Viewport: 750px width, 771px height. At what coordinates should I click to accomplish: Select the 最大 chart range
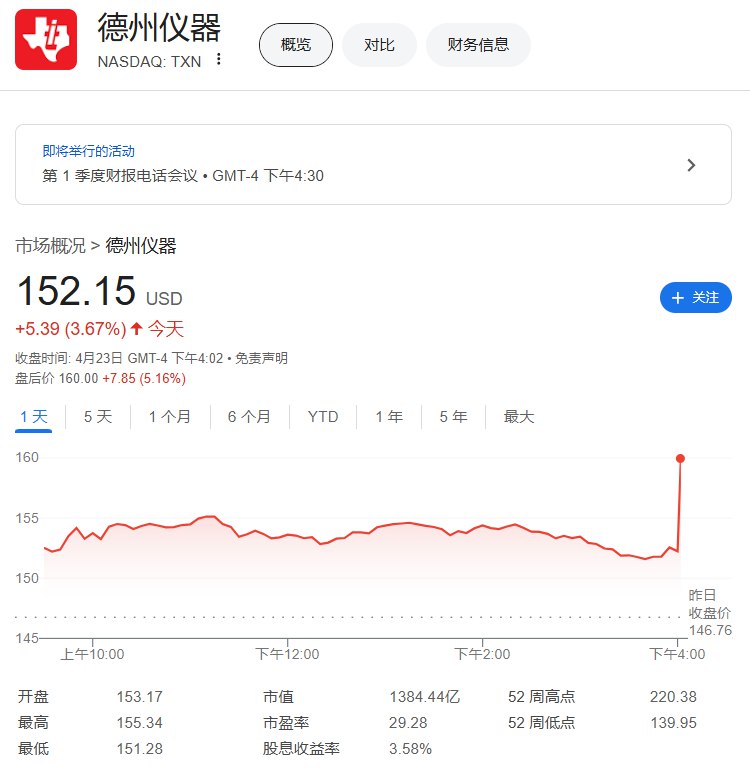click(518, 416)
